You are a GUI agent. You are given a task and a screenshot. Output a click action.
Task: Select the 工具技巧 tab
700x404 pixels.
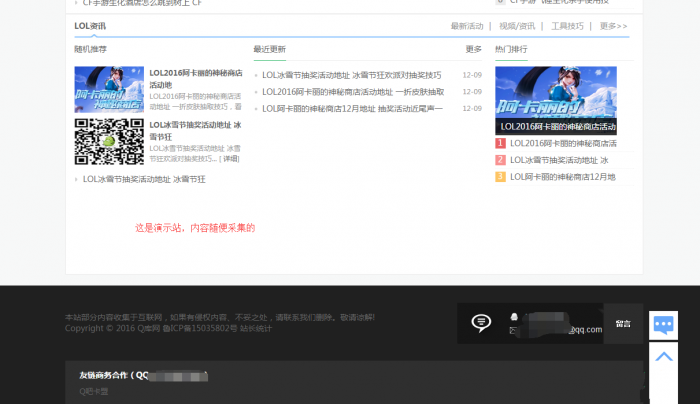[567, 26]
